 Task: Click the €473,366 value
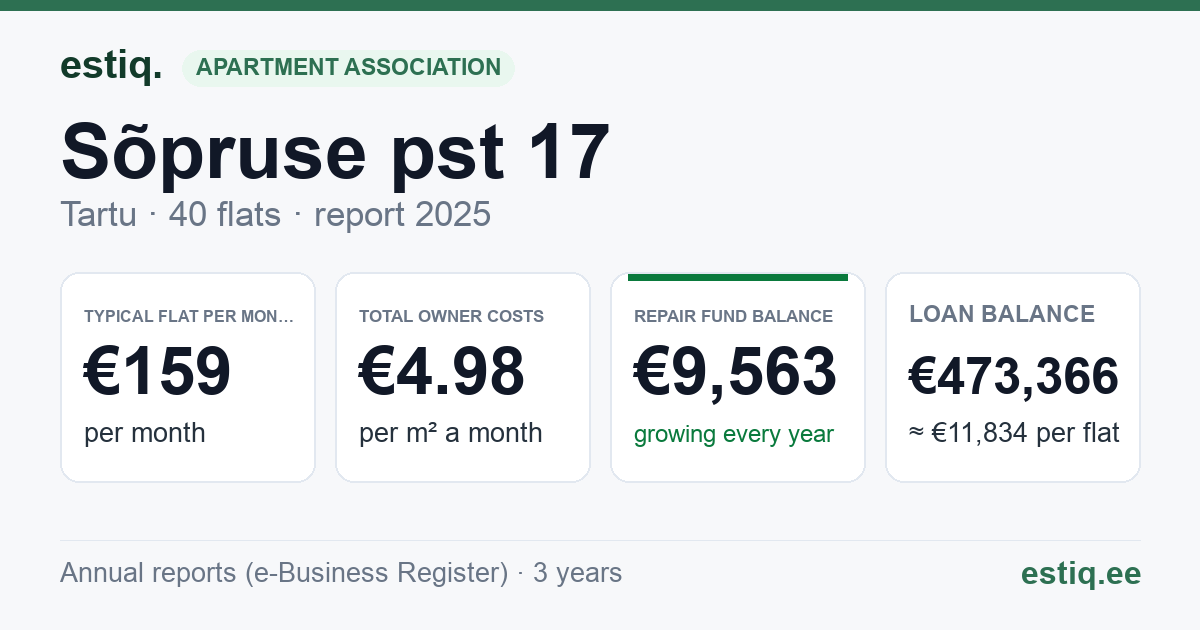pyautogui.click(x=1014, y=377)
